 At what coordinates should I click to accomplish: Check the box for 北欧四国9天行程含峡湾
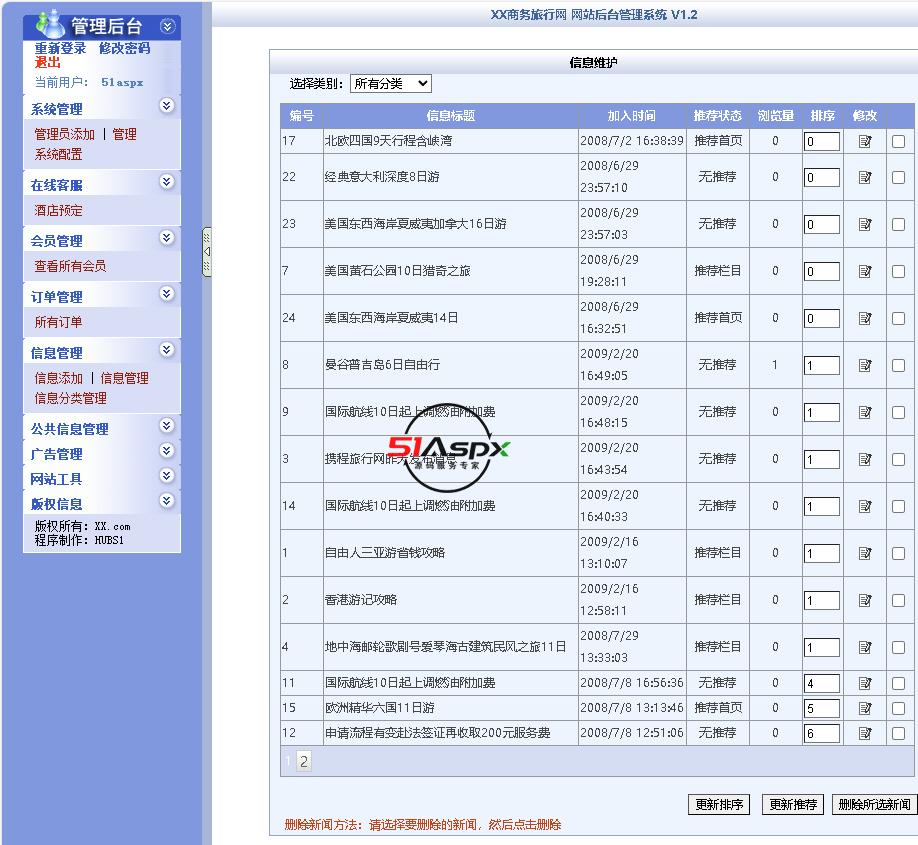tap(898, 141)
